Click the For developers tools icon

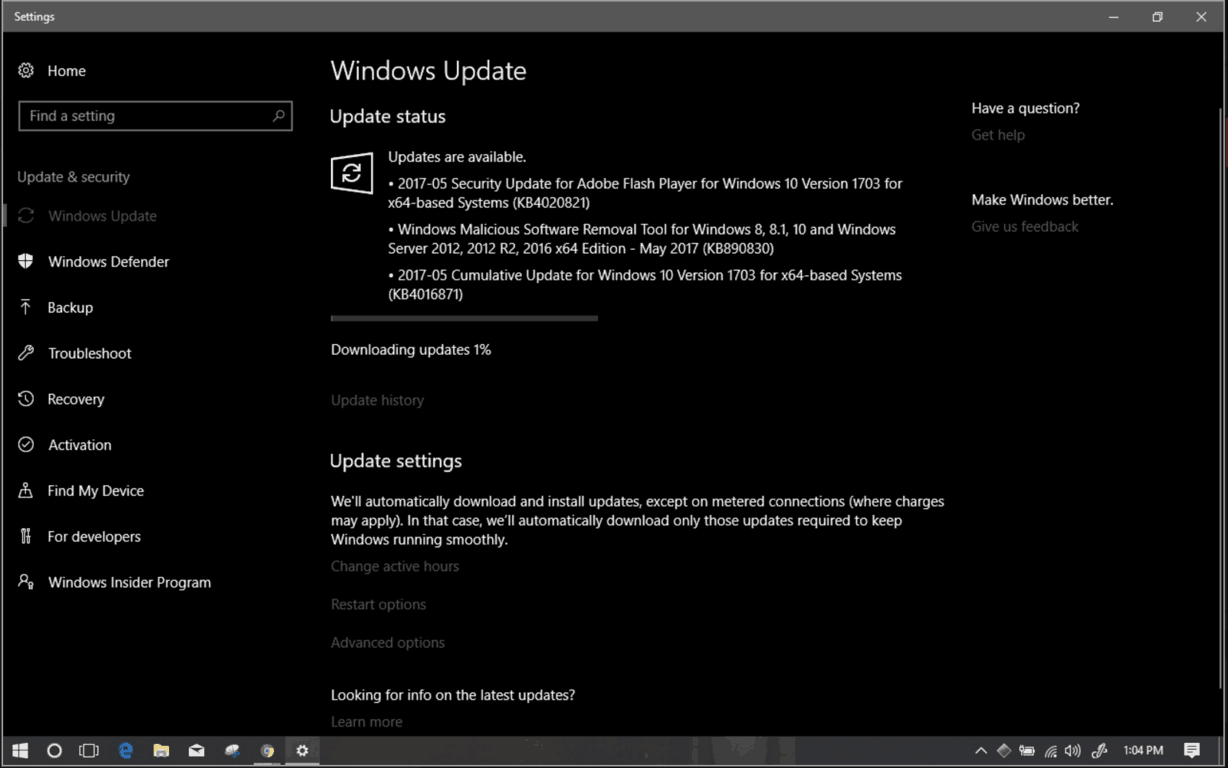(26, 536)
